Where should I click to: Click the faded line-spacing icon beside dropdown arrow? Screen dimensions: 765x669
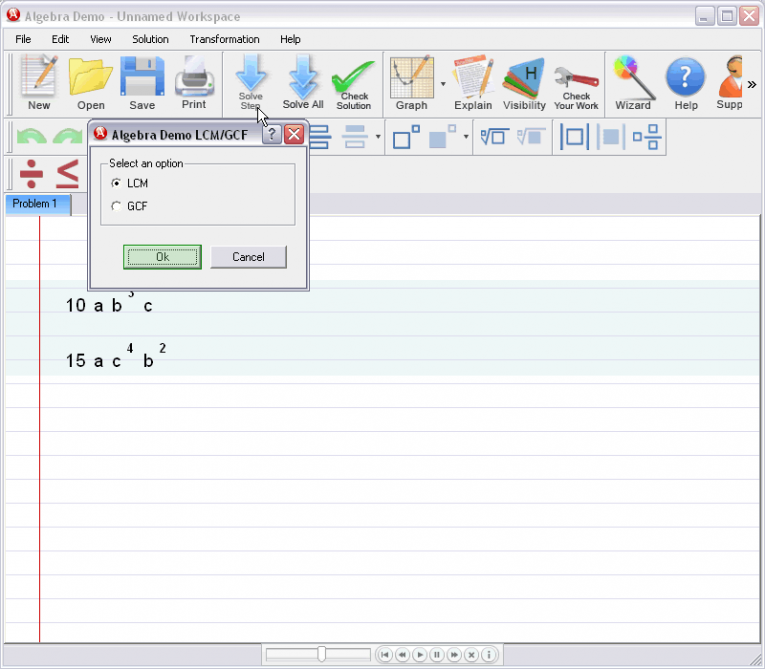[355, 137]
